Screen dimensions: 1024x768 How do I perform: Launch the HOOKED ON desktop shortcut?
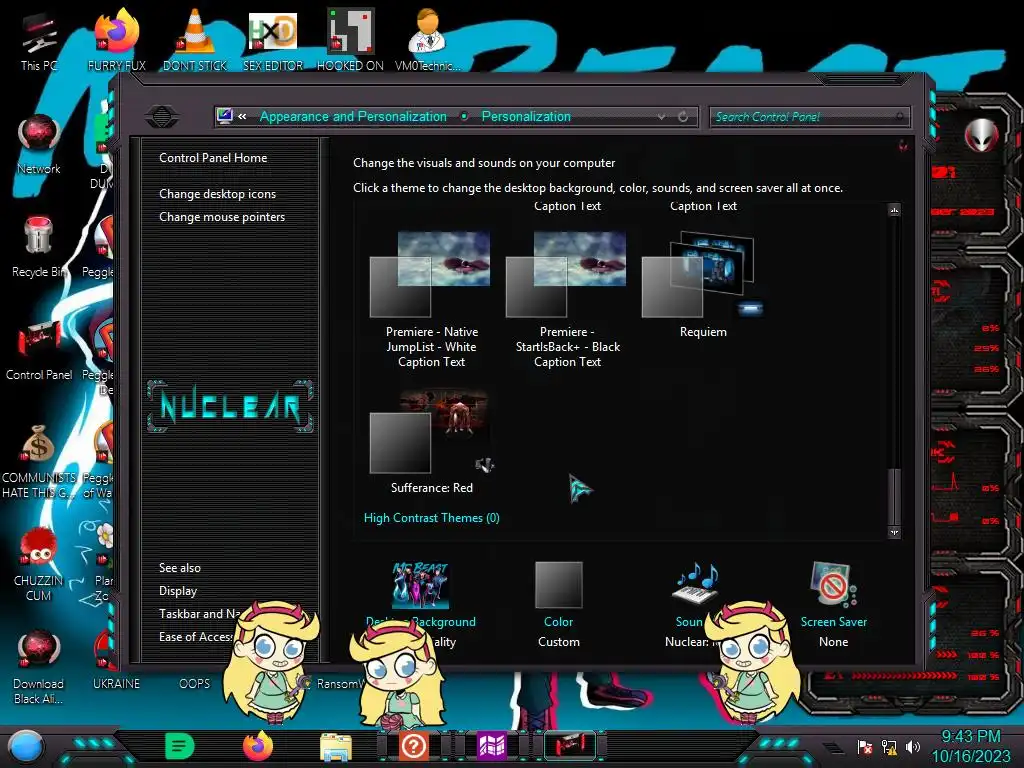point(350,40)
